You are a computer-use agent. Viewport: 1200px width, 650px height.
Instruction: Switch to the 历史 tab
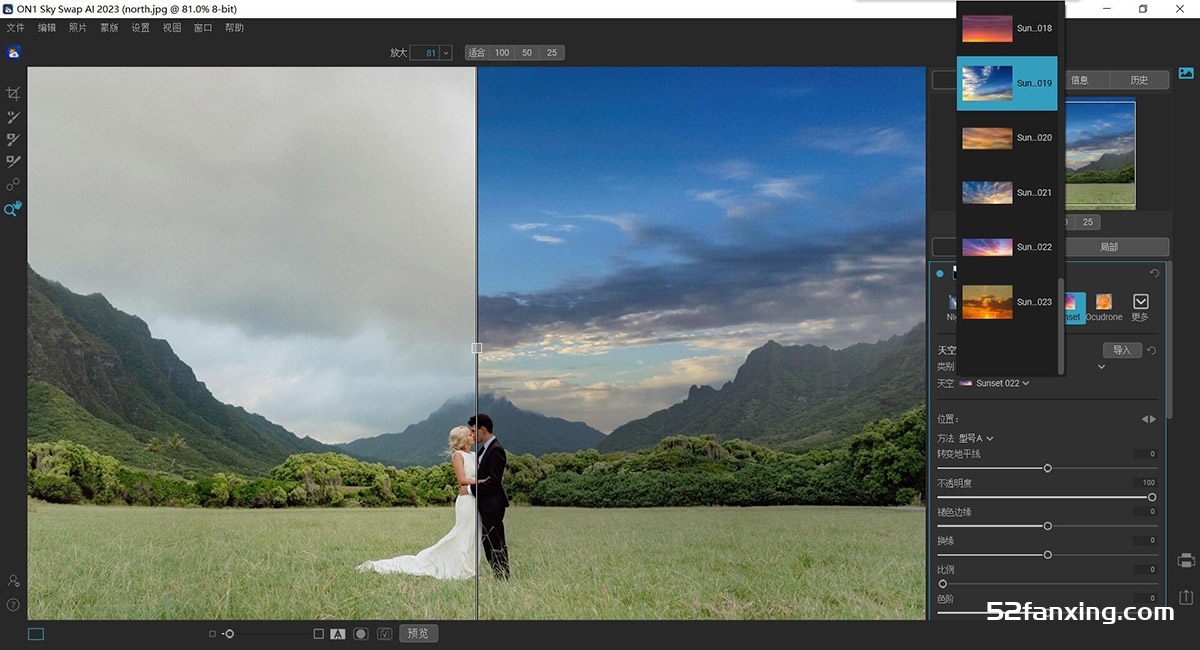(x=1139, y=80)
